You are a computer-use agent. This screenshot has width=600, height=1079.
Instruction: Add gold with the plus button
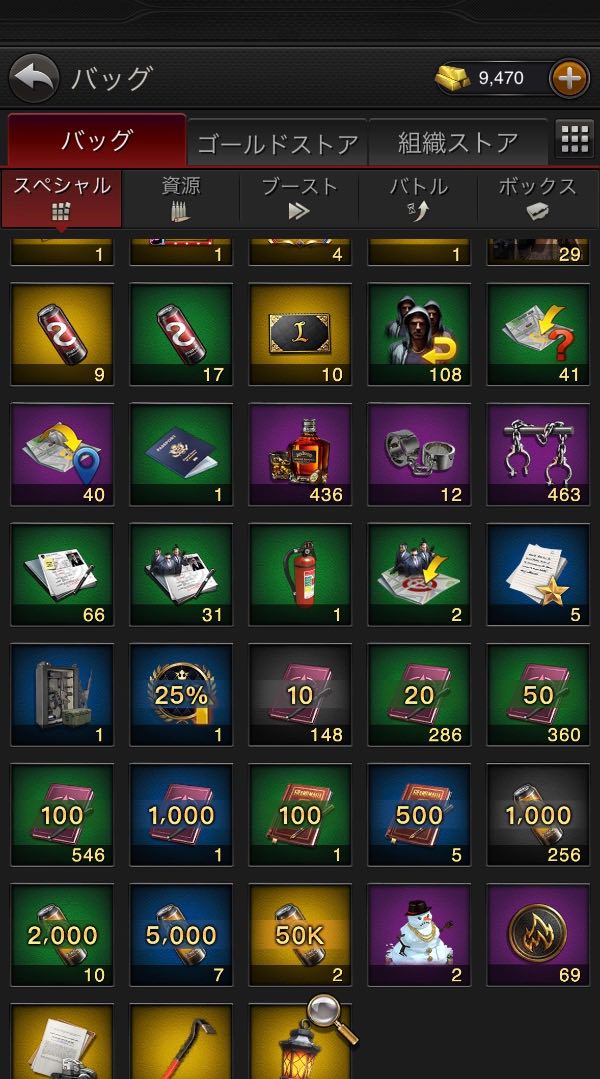pos(569,78)
